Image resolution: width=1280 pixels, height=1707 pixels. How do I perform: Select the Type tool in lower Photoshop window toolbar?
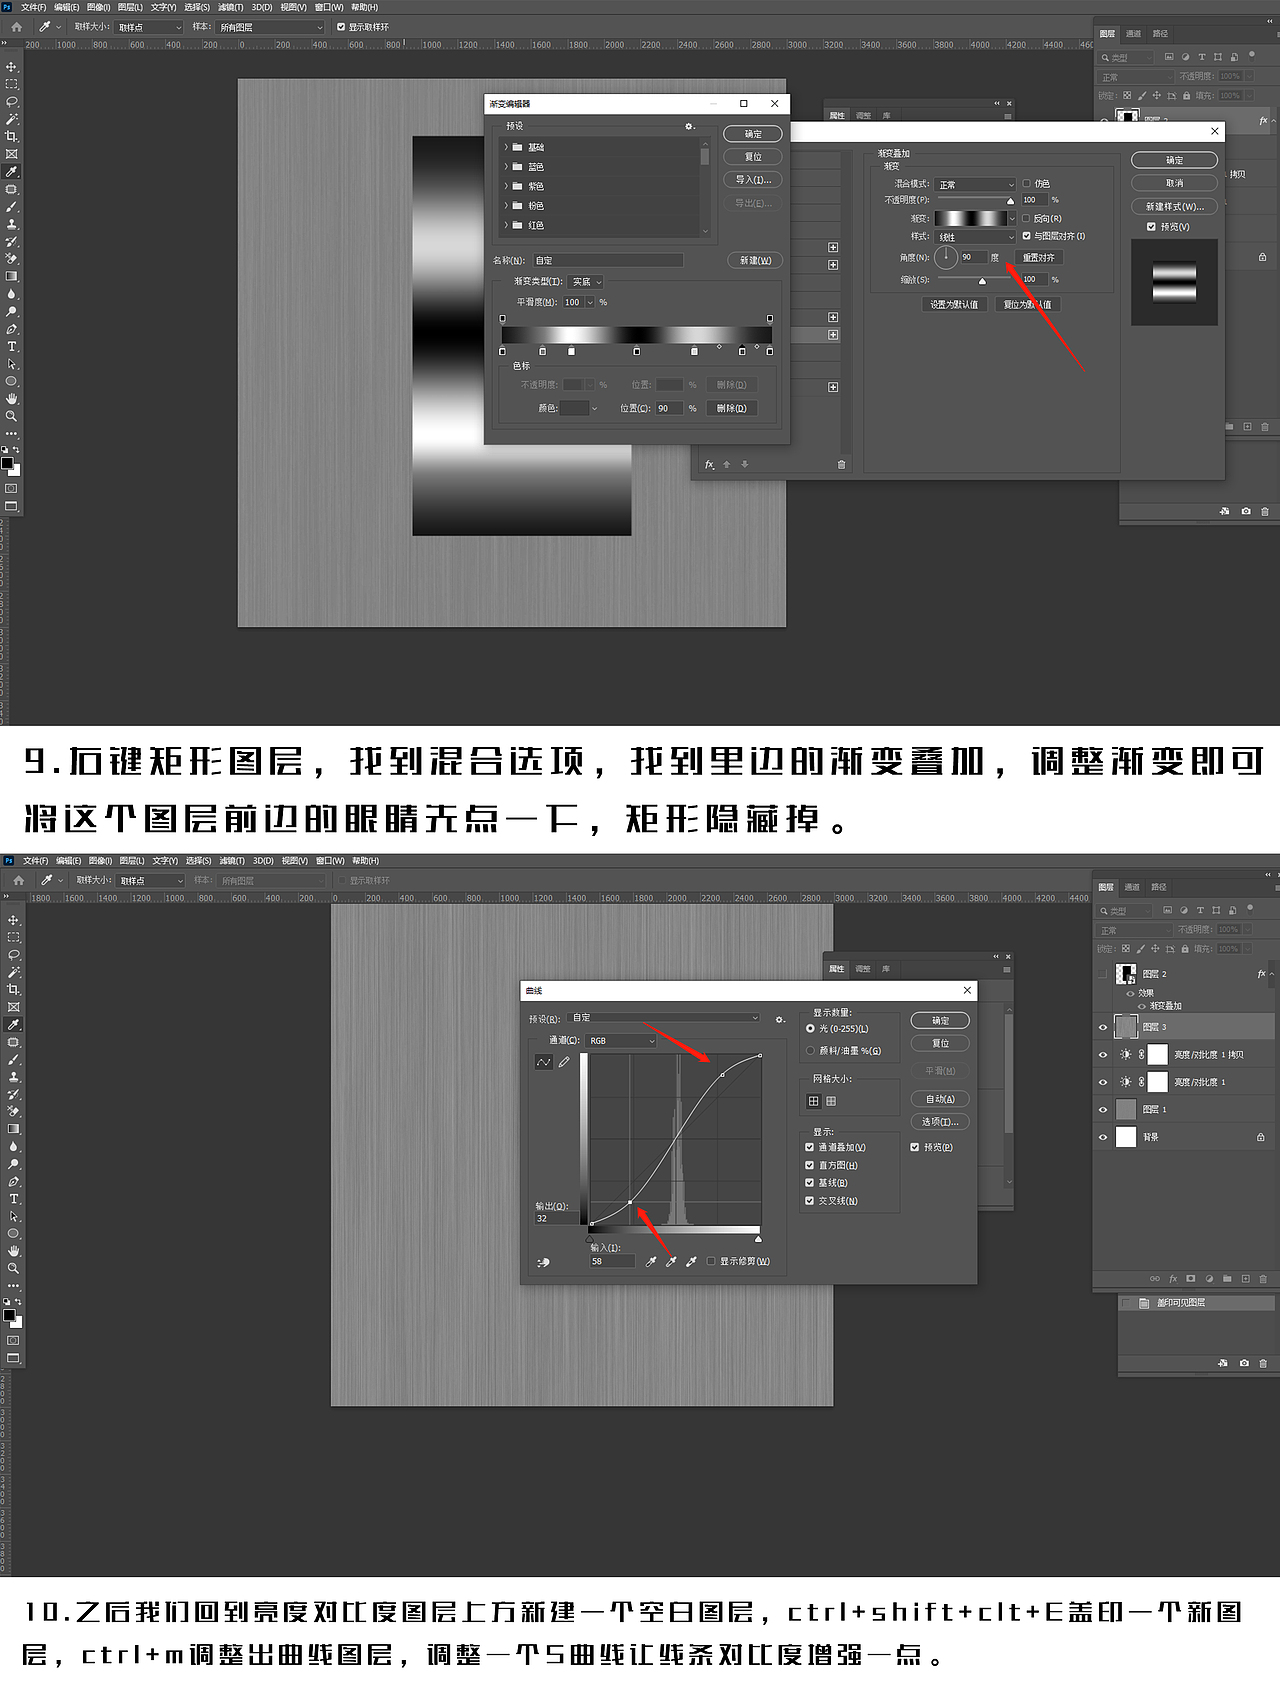[13, 1199]
